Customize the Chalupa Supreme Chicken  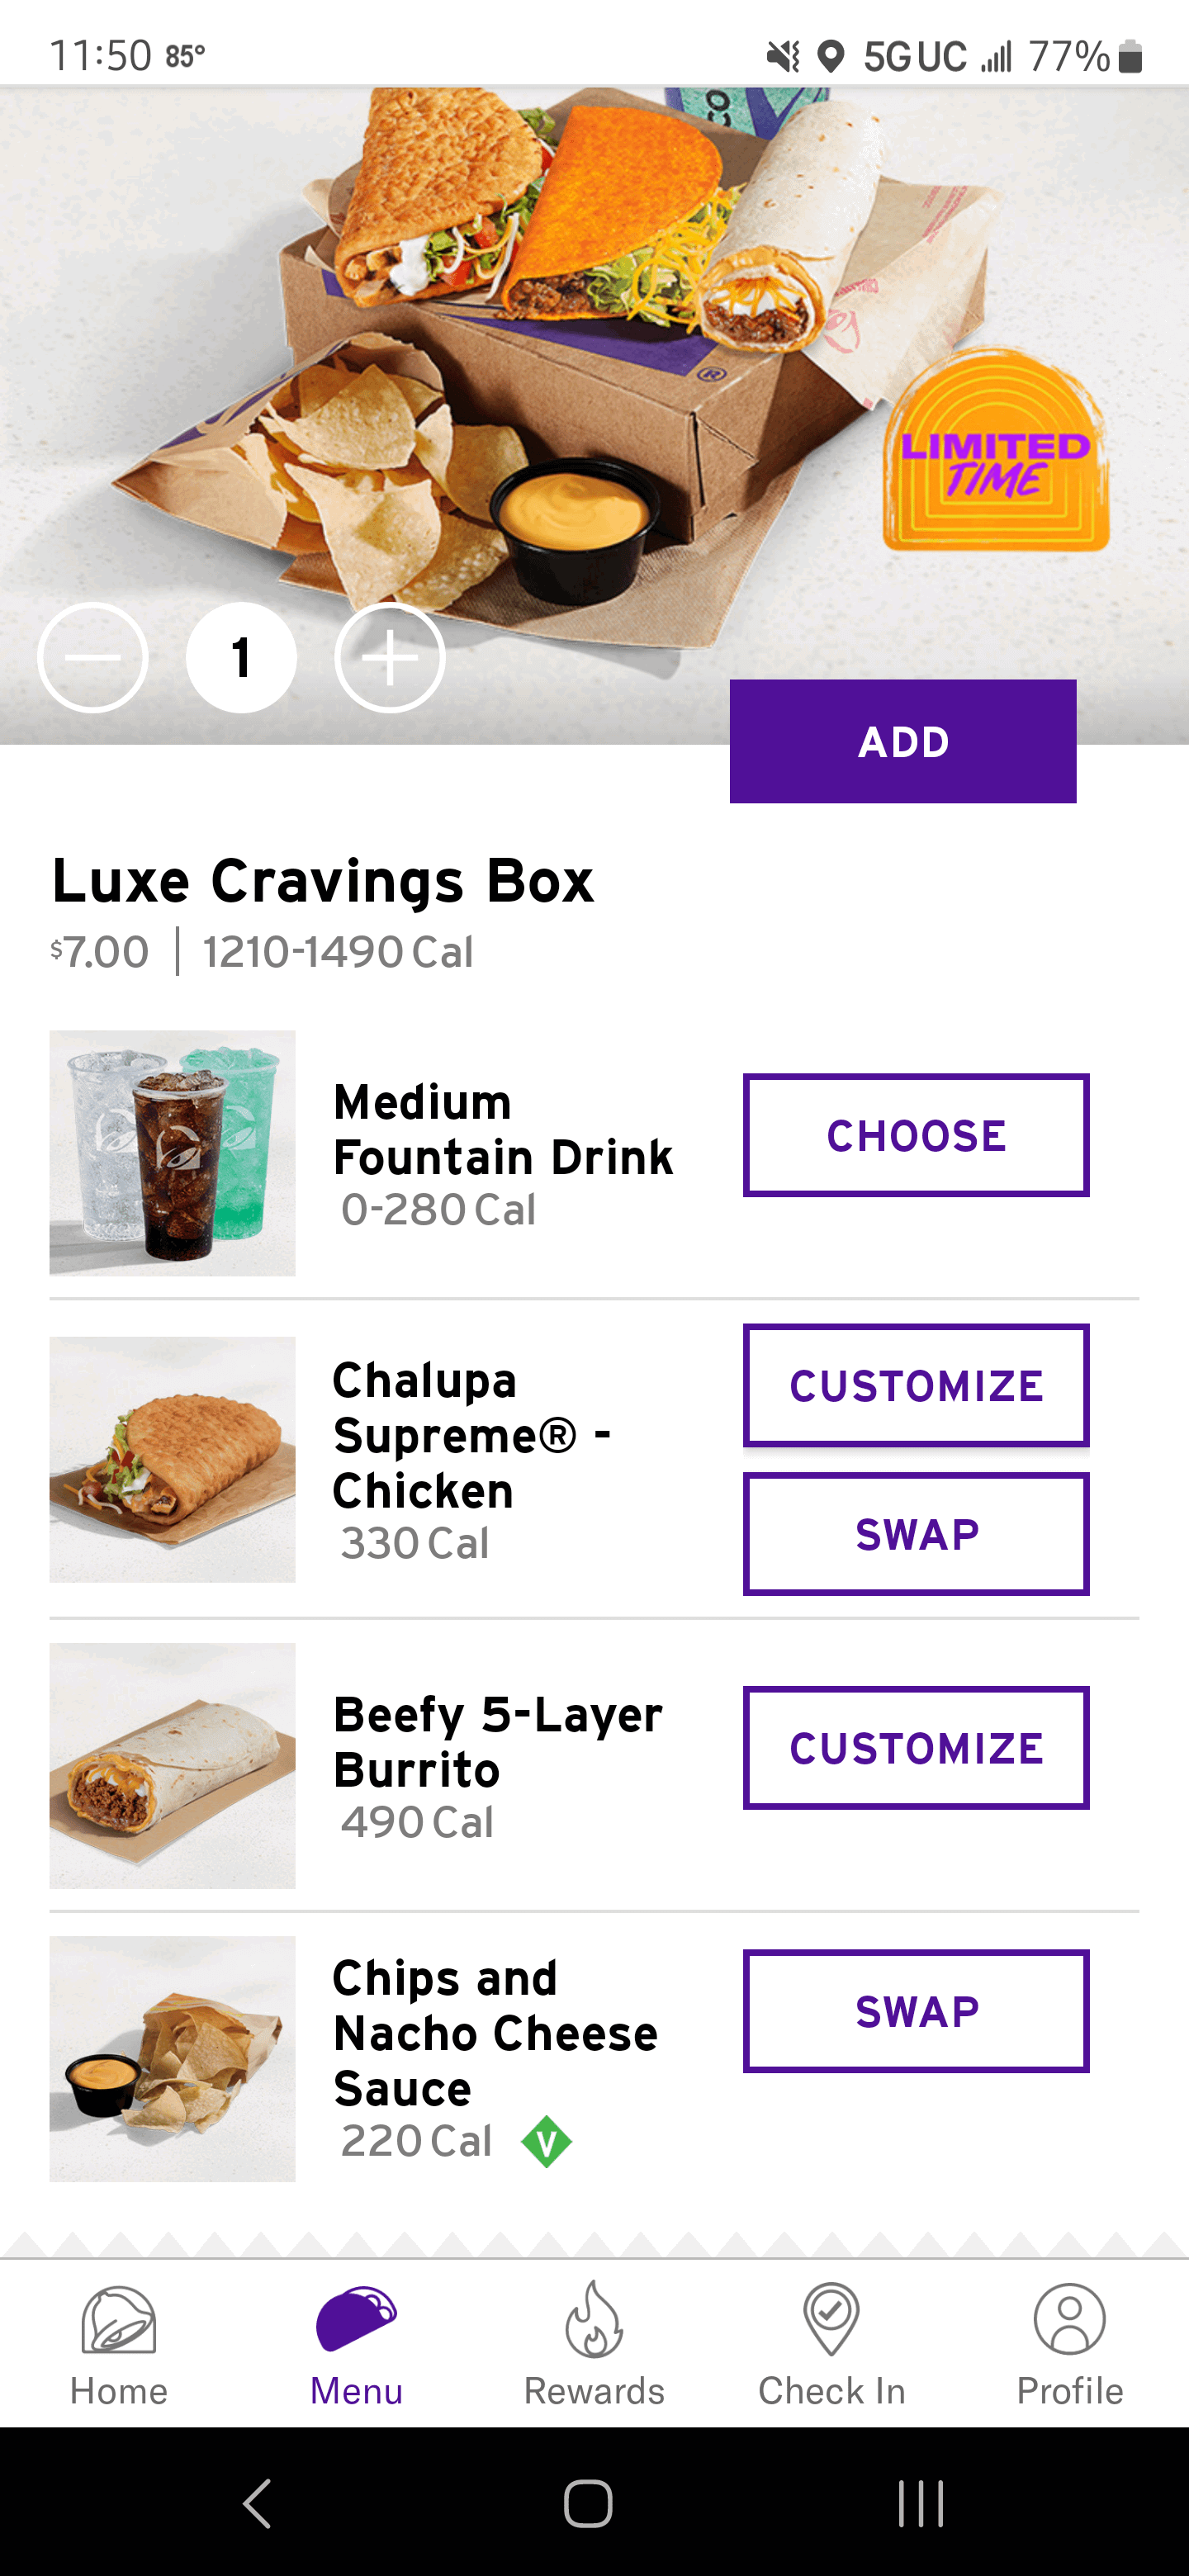pos(915,1385)
